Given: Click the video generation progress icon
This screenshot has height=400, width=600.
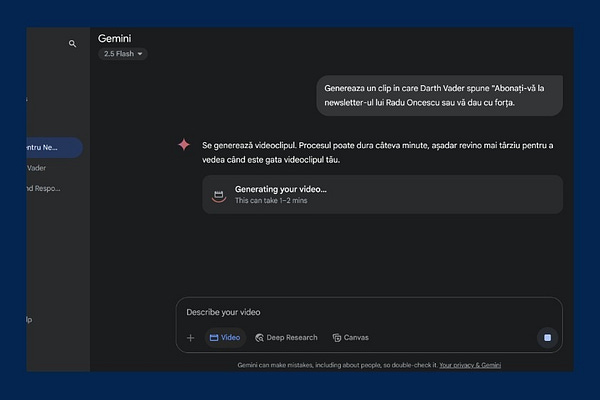Looking at the screenshot, I should pyautogui.click(x=219, y=196).
